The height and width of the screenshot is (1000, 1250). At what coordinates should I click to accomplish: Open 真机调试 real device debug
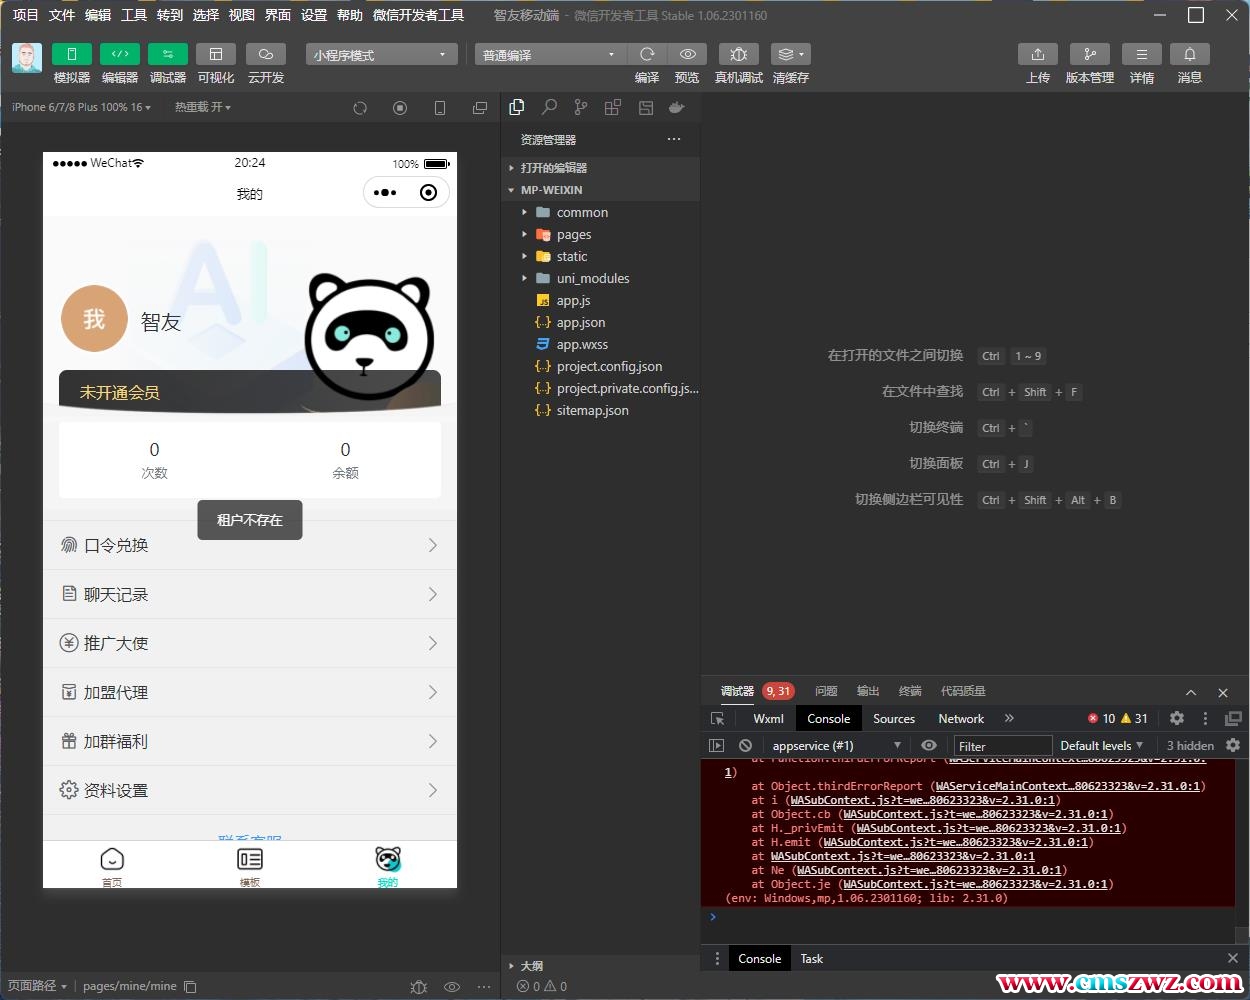738,54
